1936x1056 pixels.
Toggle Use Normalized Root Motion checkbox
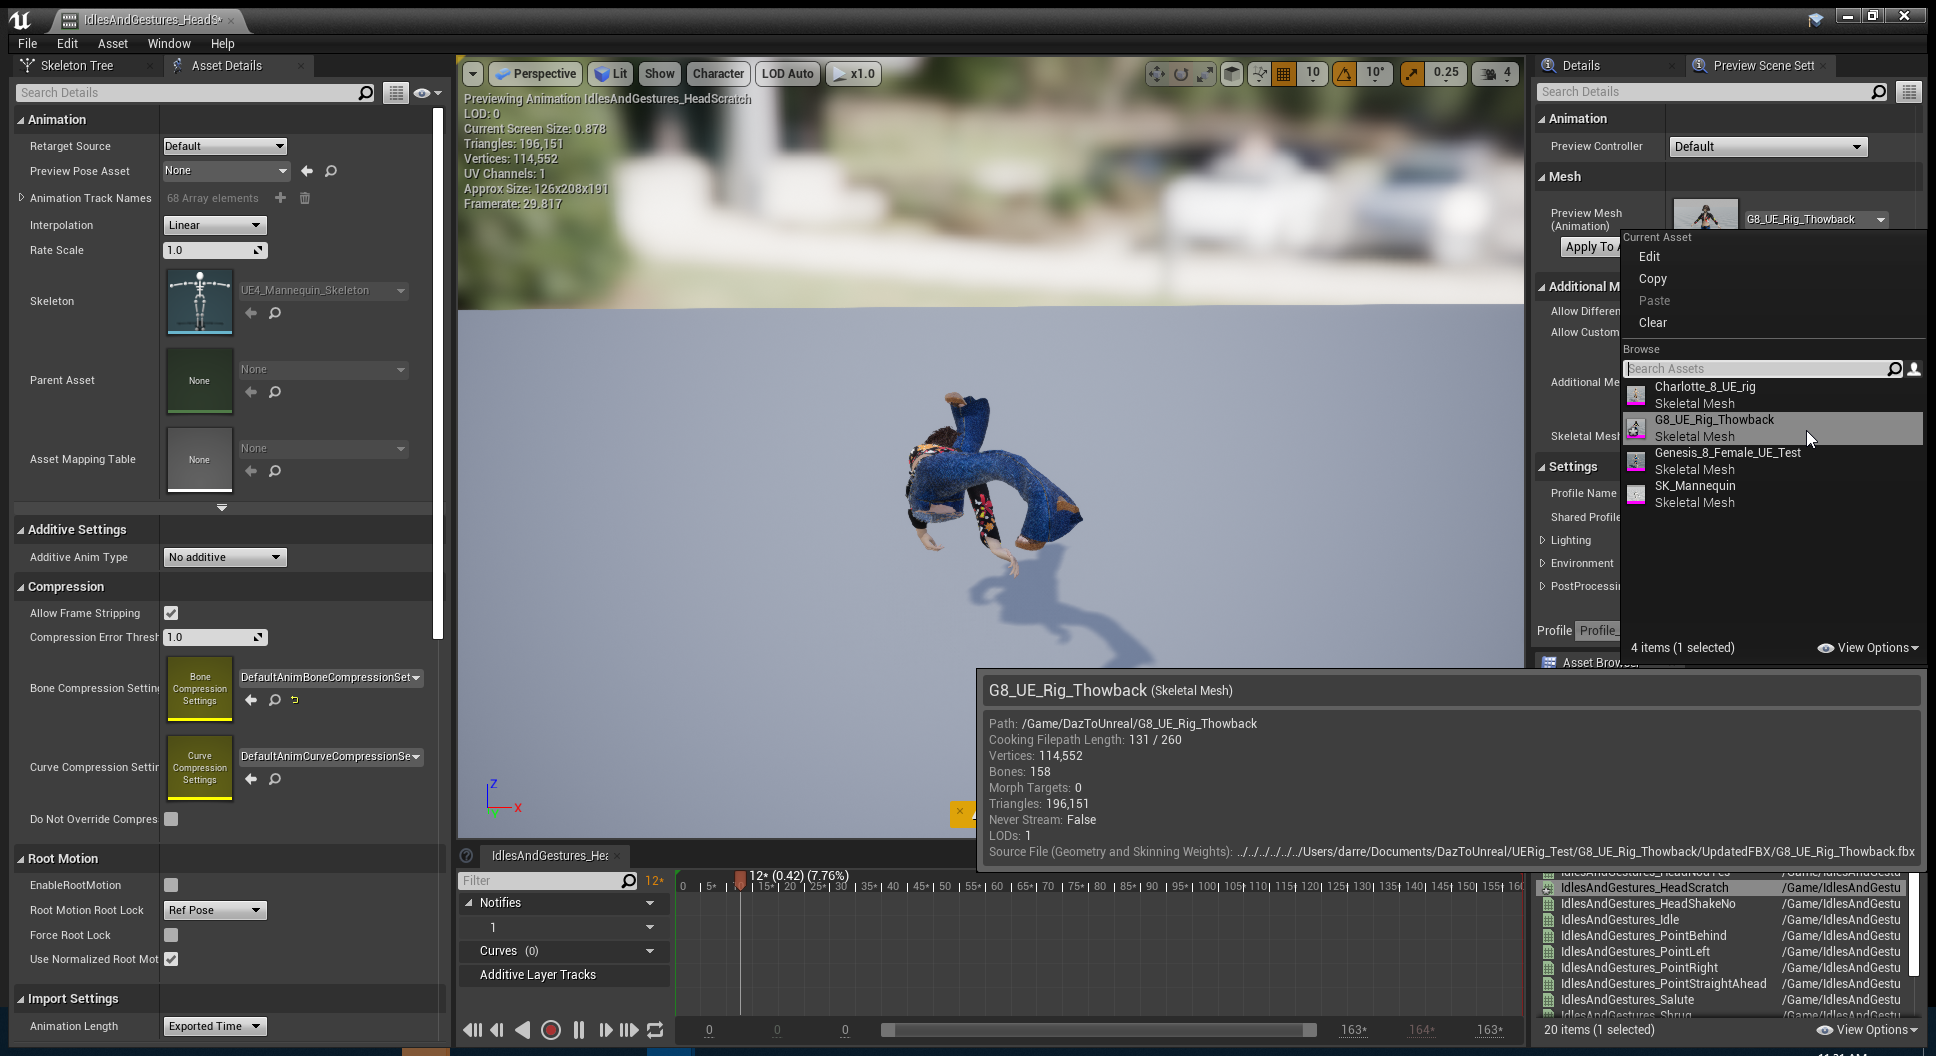pos(171,959)
